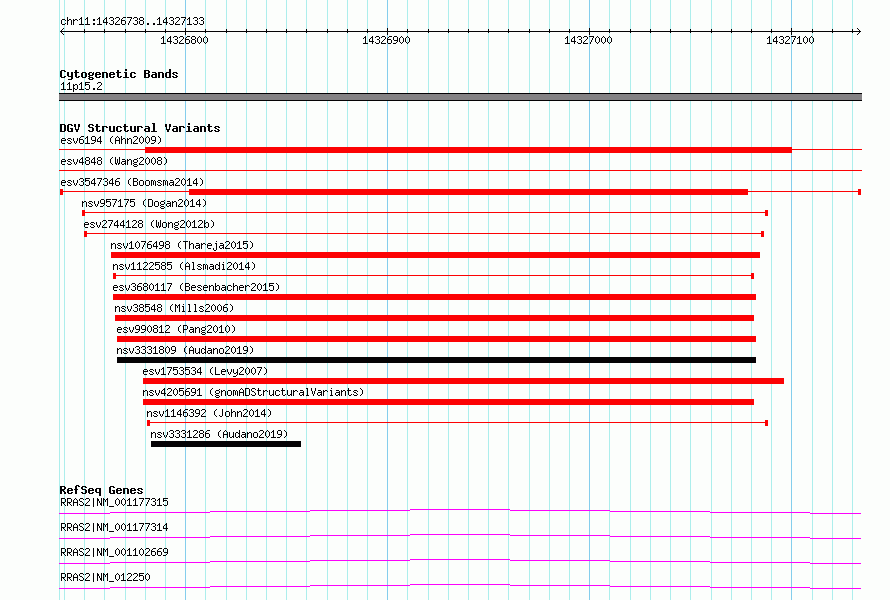This screenshot has height=600, width=890.
Task: Select the nsv4205691 red variant bar
Action: coord(448,402)
